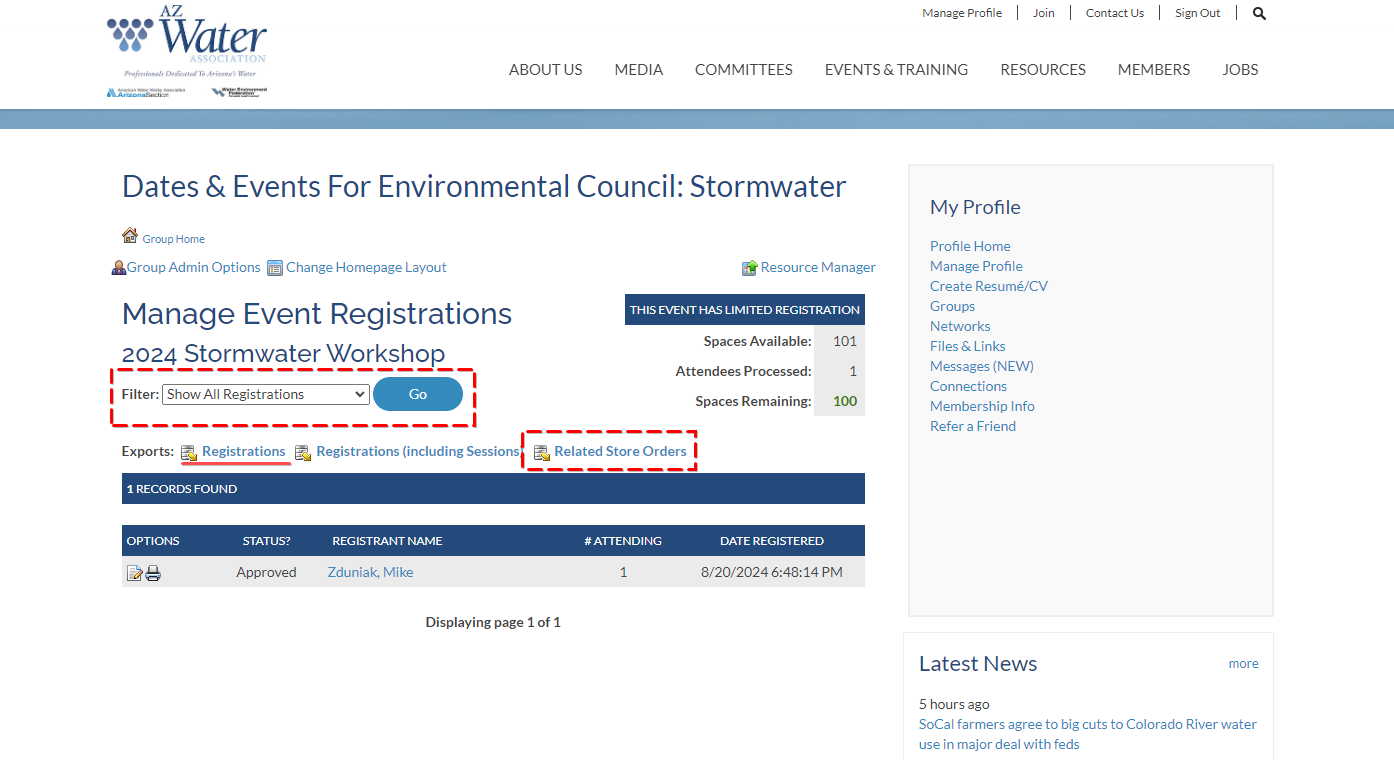Screen dimensions: 1394x760
Task: Click the # Attending column header
Action: pos(623,541)
